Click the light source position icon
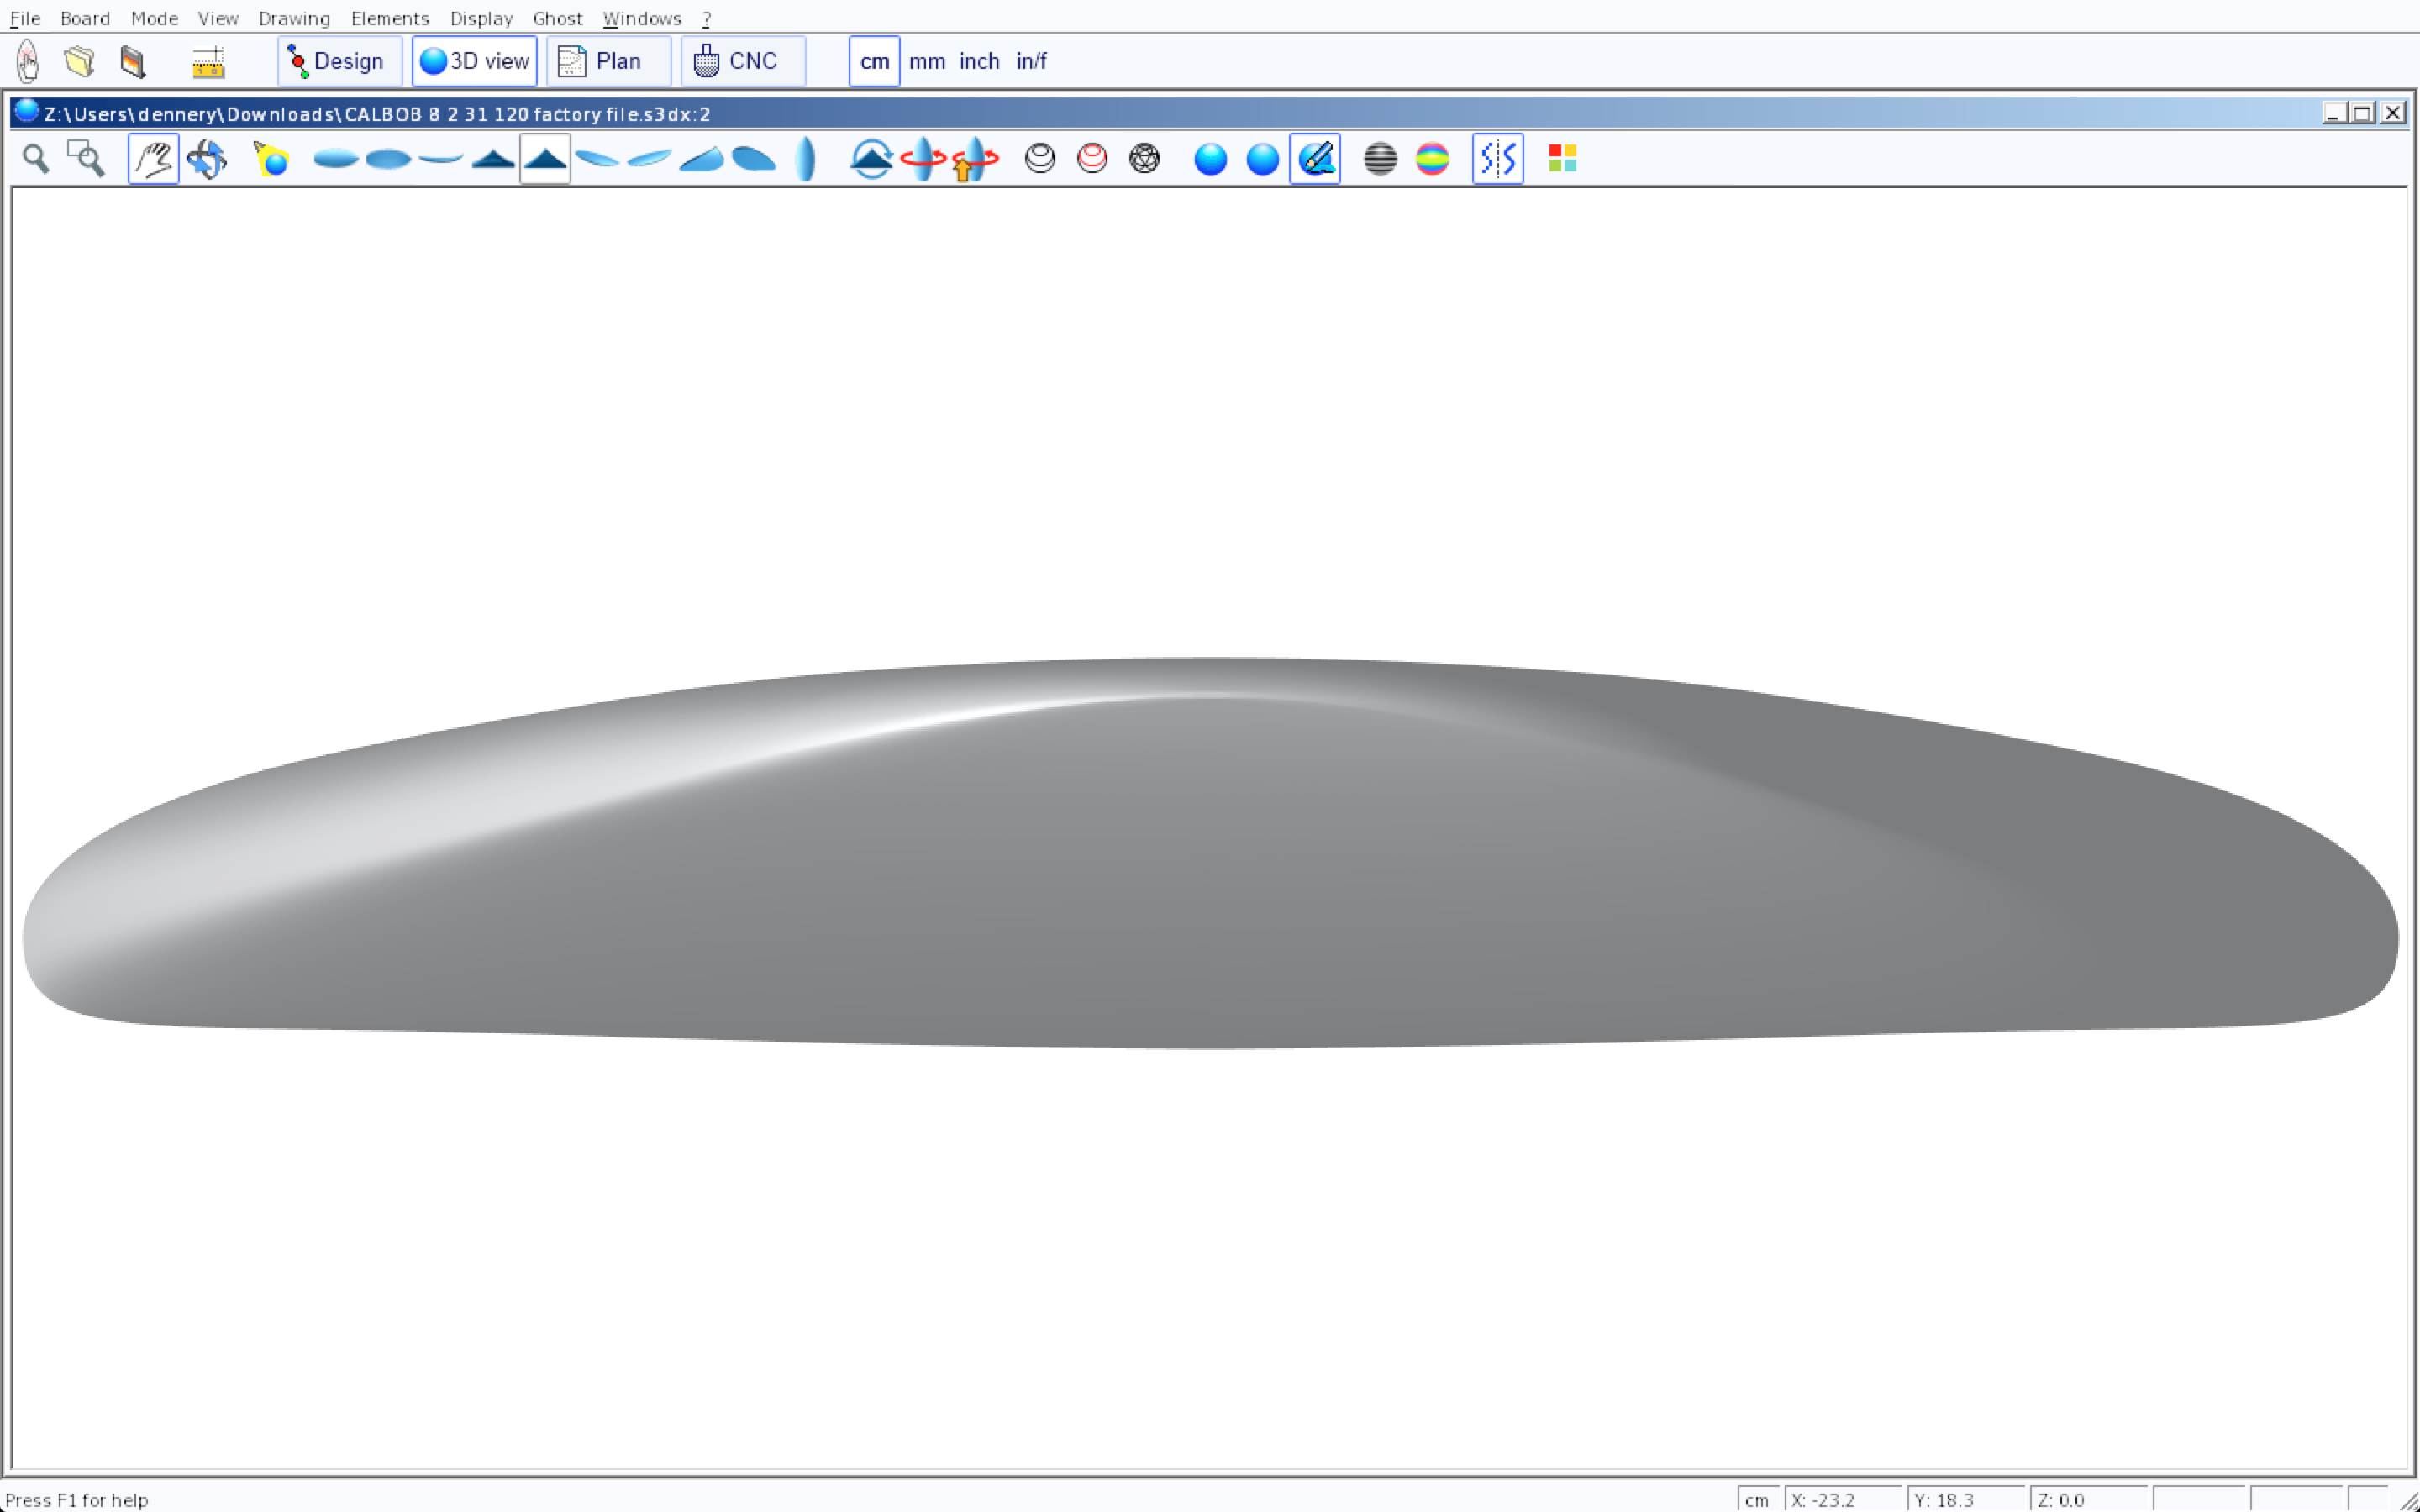 pyautogui.click(x=271, y=159)
